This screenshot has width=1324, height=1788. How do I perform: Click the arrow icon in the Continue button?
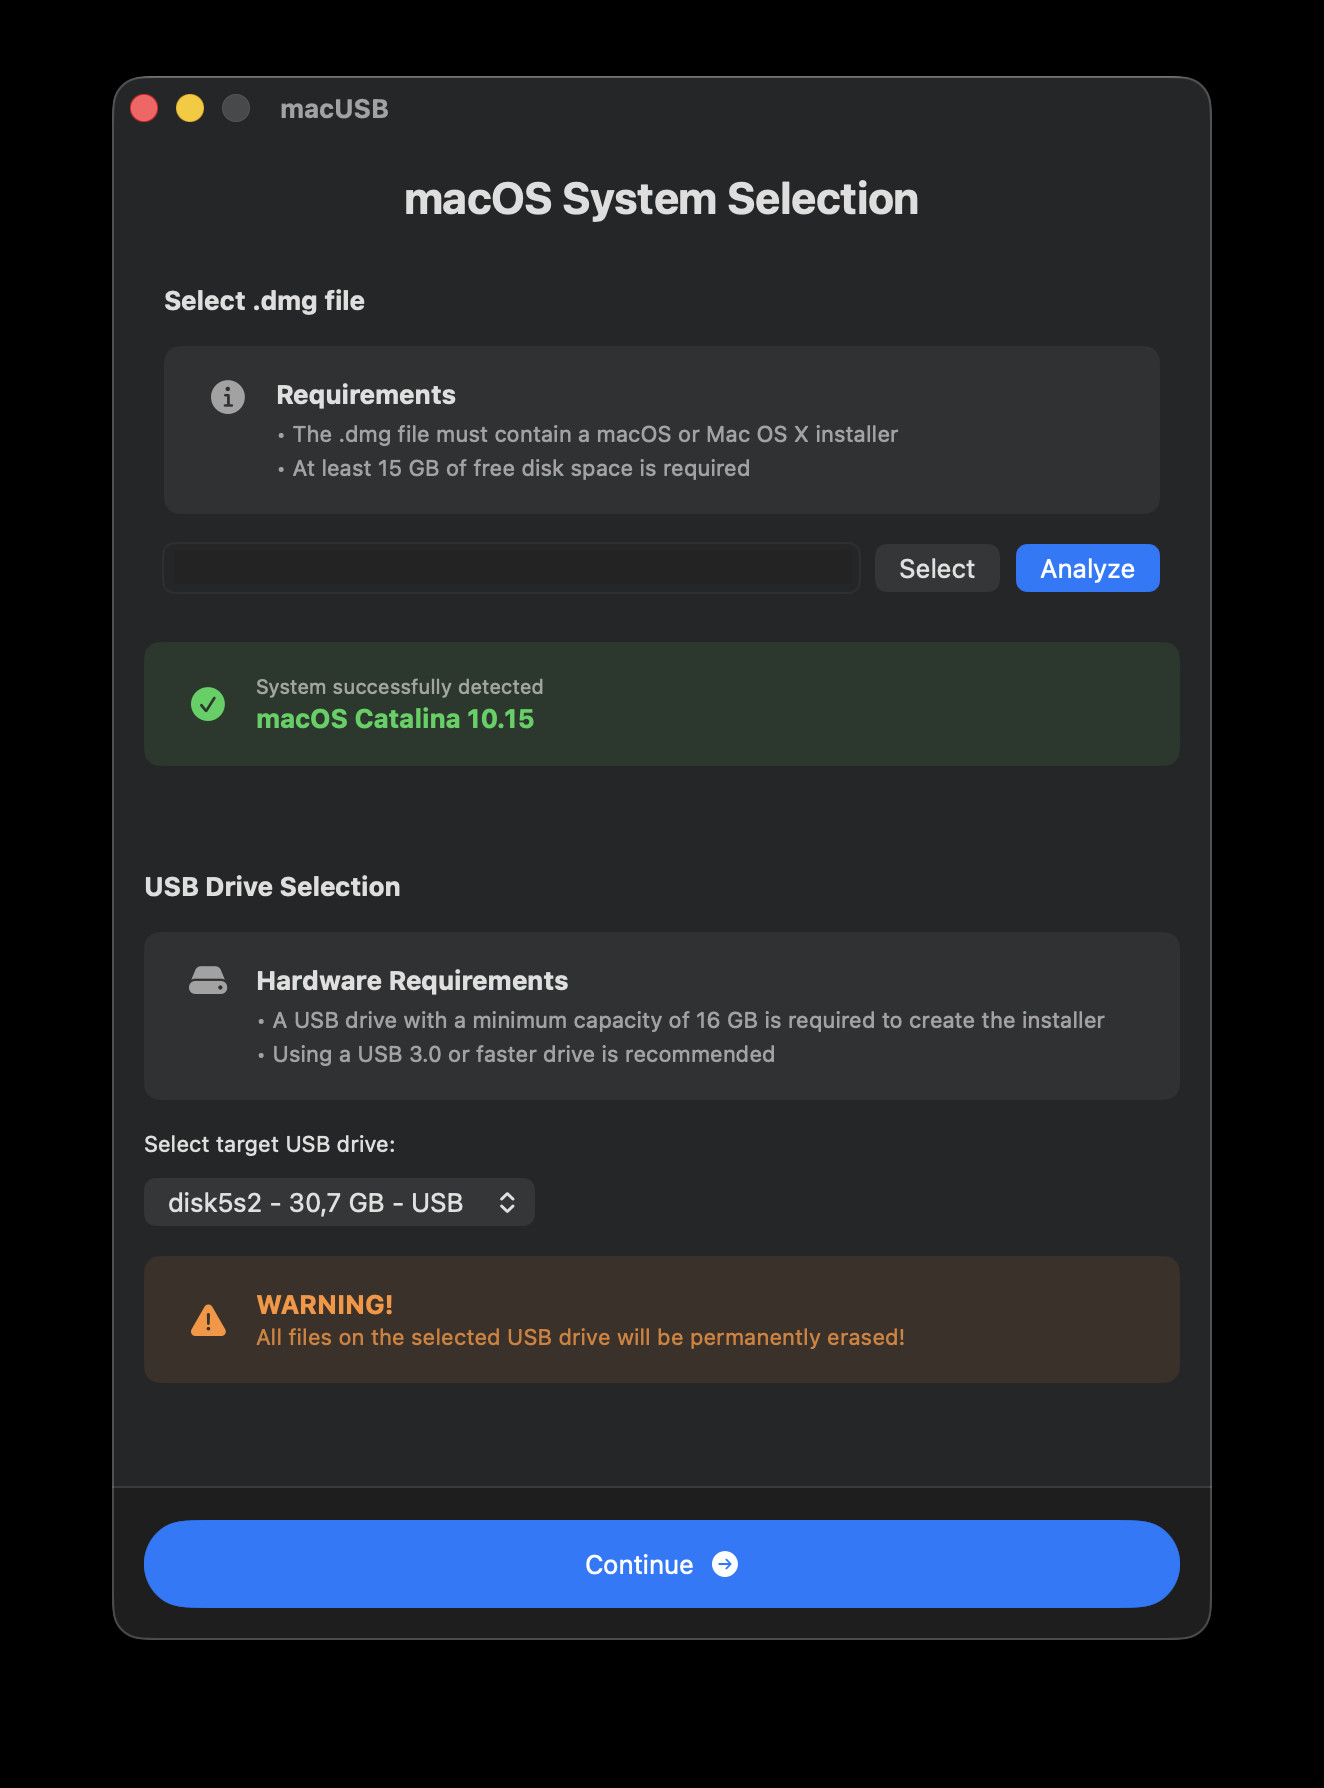point(725,1564)
